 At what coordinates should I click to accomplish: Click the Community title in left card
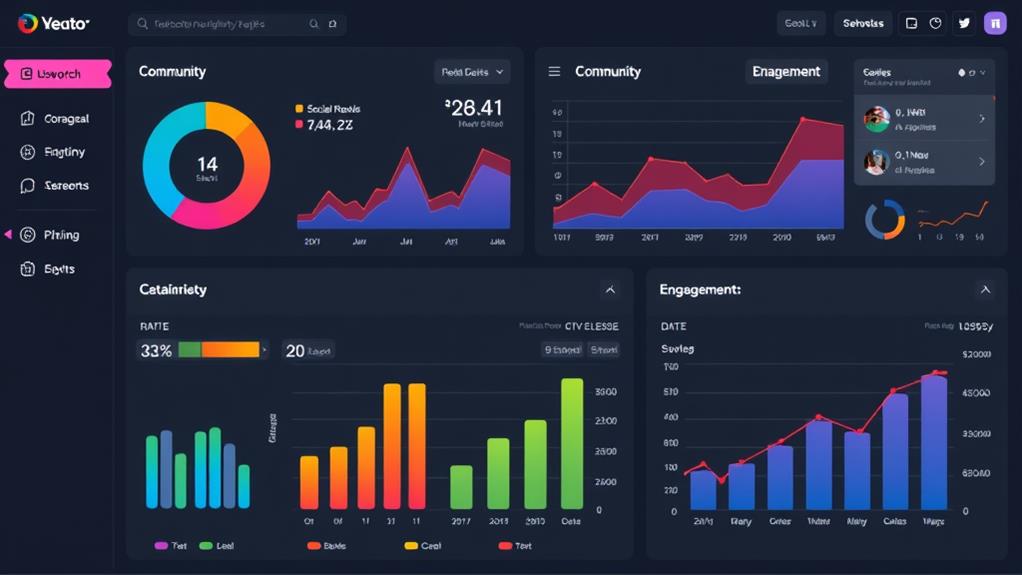172,72
